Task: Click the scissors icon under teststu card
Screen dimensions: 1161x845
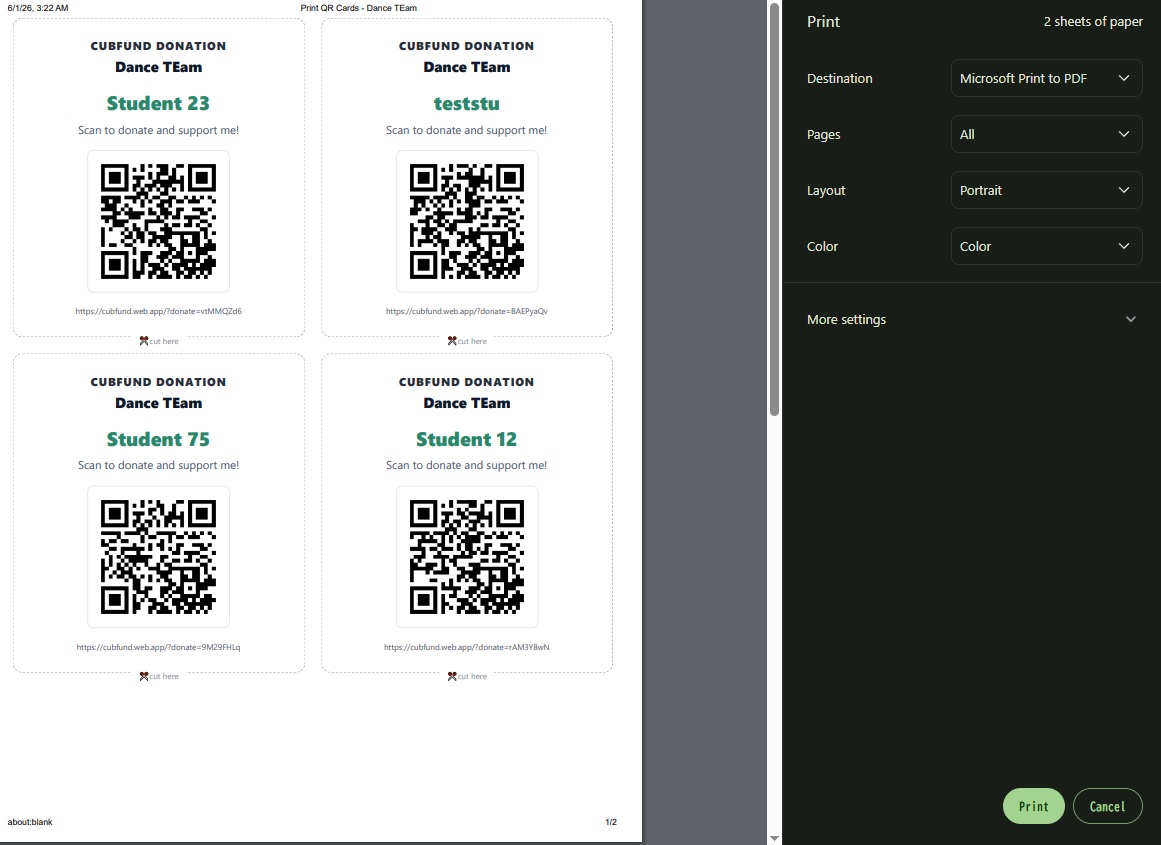Action: [452, 341]
